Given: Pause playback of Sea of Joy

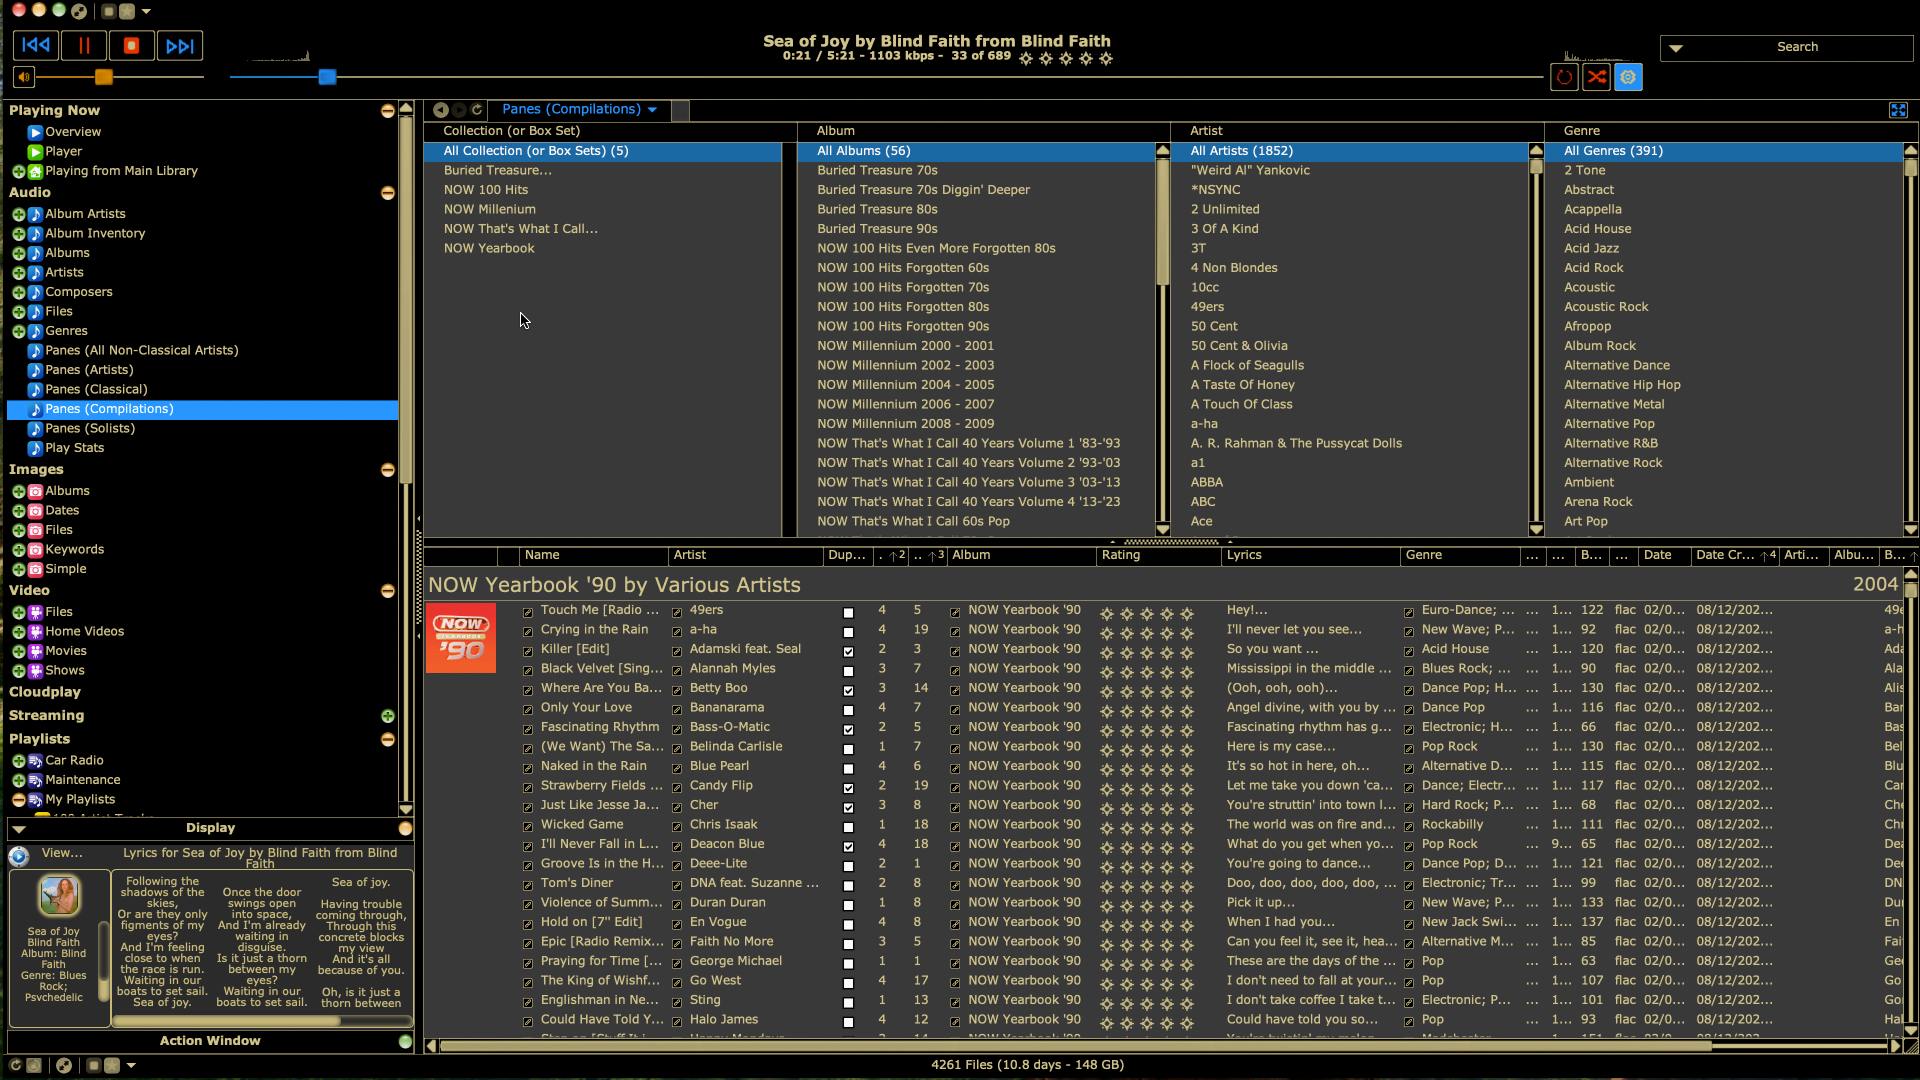Looking at the screenshot, I should pos(84,45).
